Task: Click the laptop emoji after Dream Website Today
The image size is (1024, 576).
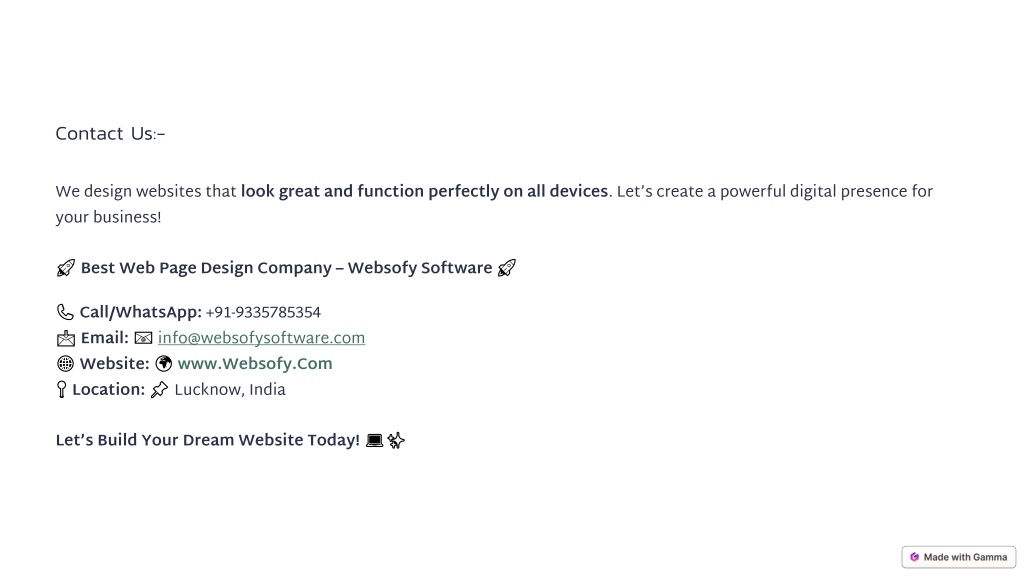Action: [x=374, y=441]
